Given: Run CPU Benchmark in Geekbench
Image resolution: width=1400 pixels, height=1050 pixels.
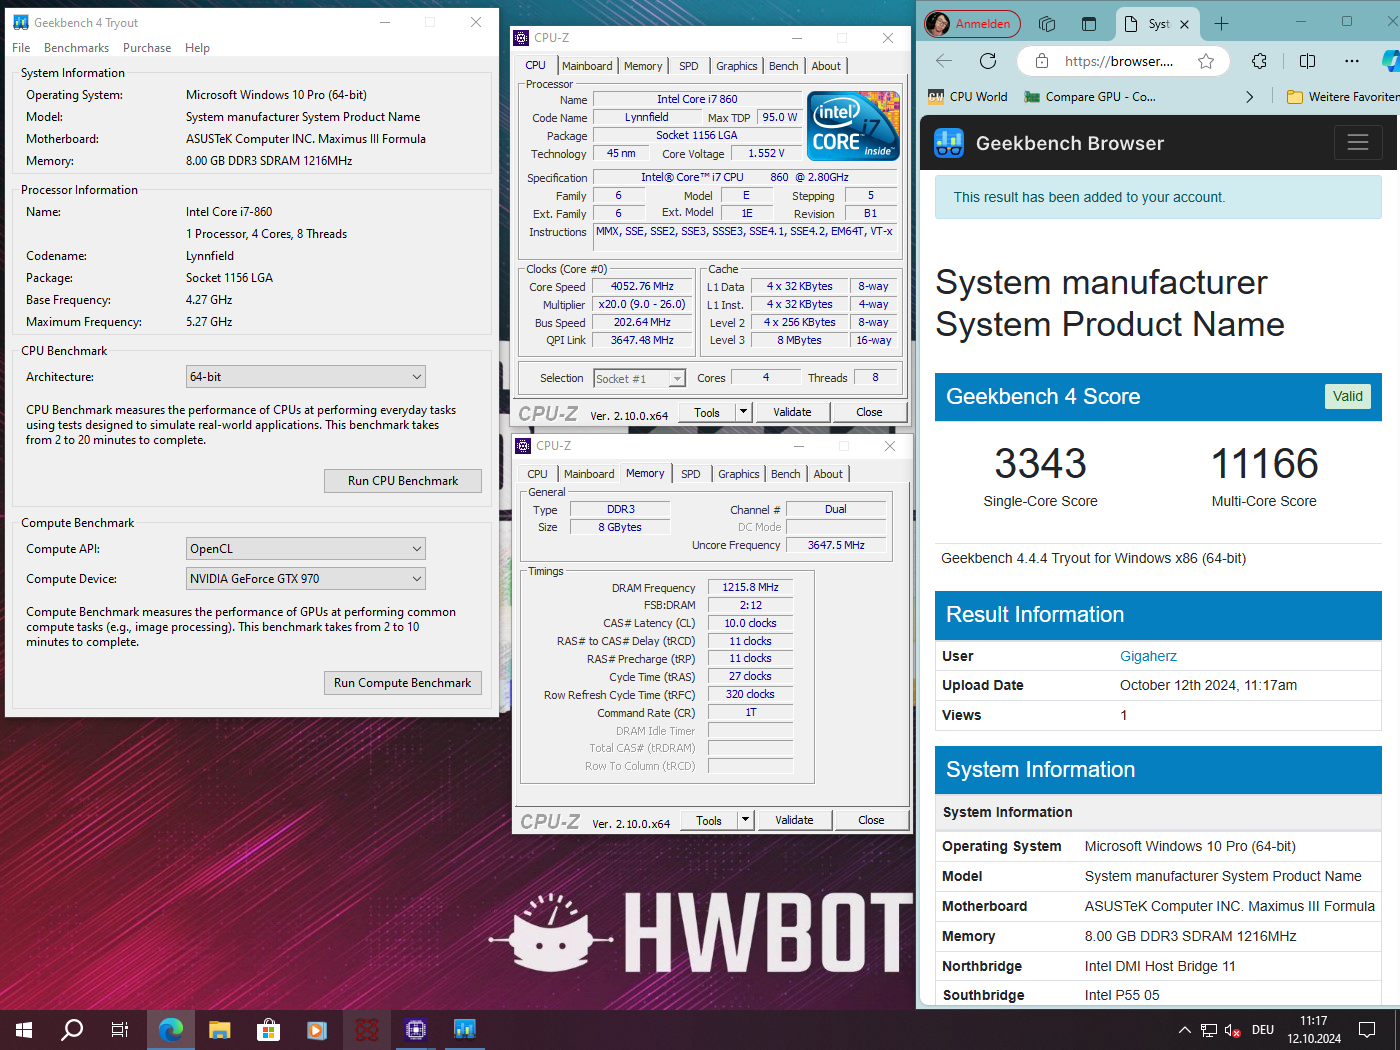Looking at the screenshot, I should pyautogui.click(x=403, y=481).
